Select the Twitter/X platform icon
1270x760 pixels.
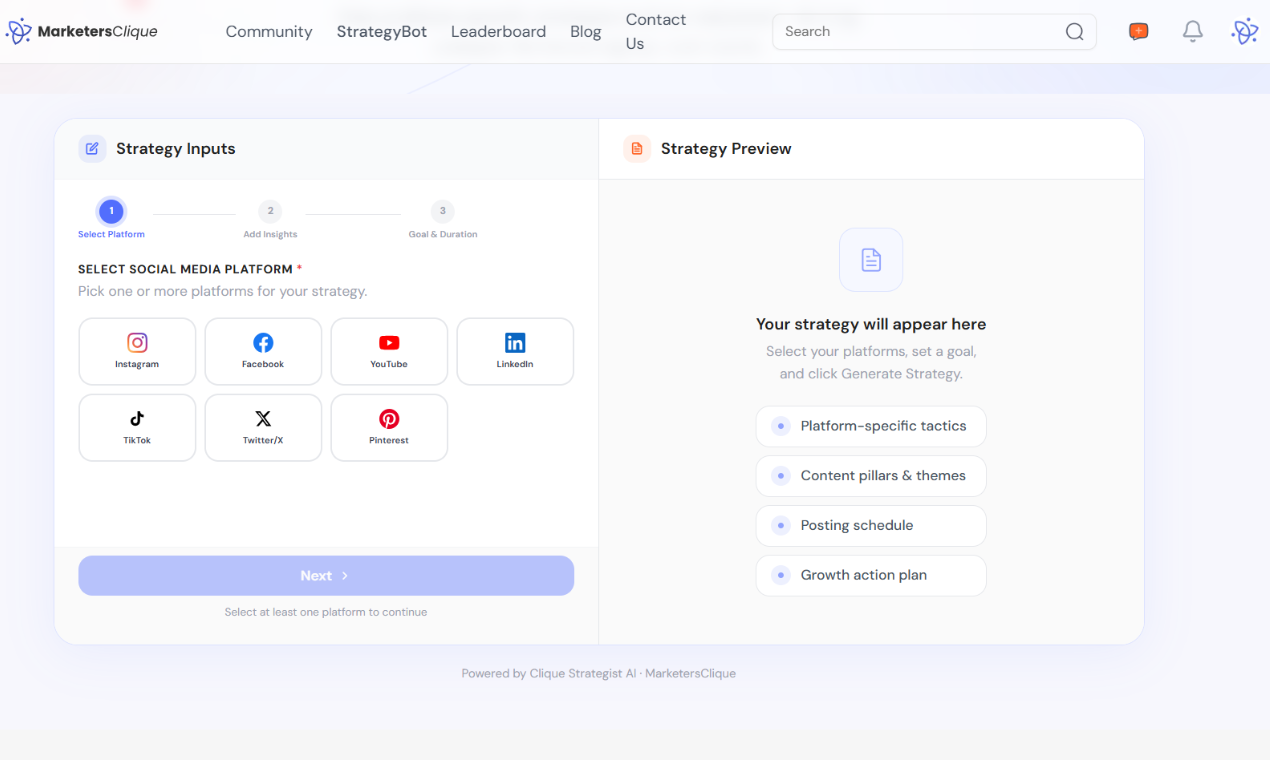coord(263,427)
